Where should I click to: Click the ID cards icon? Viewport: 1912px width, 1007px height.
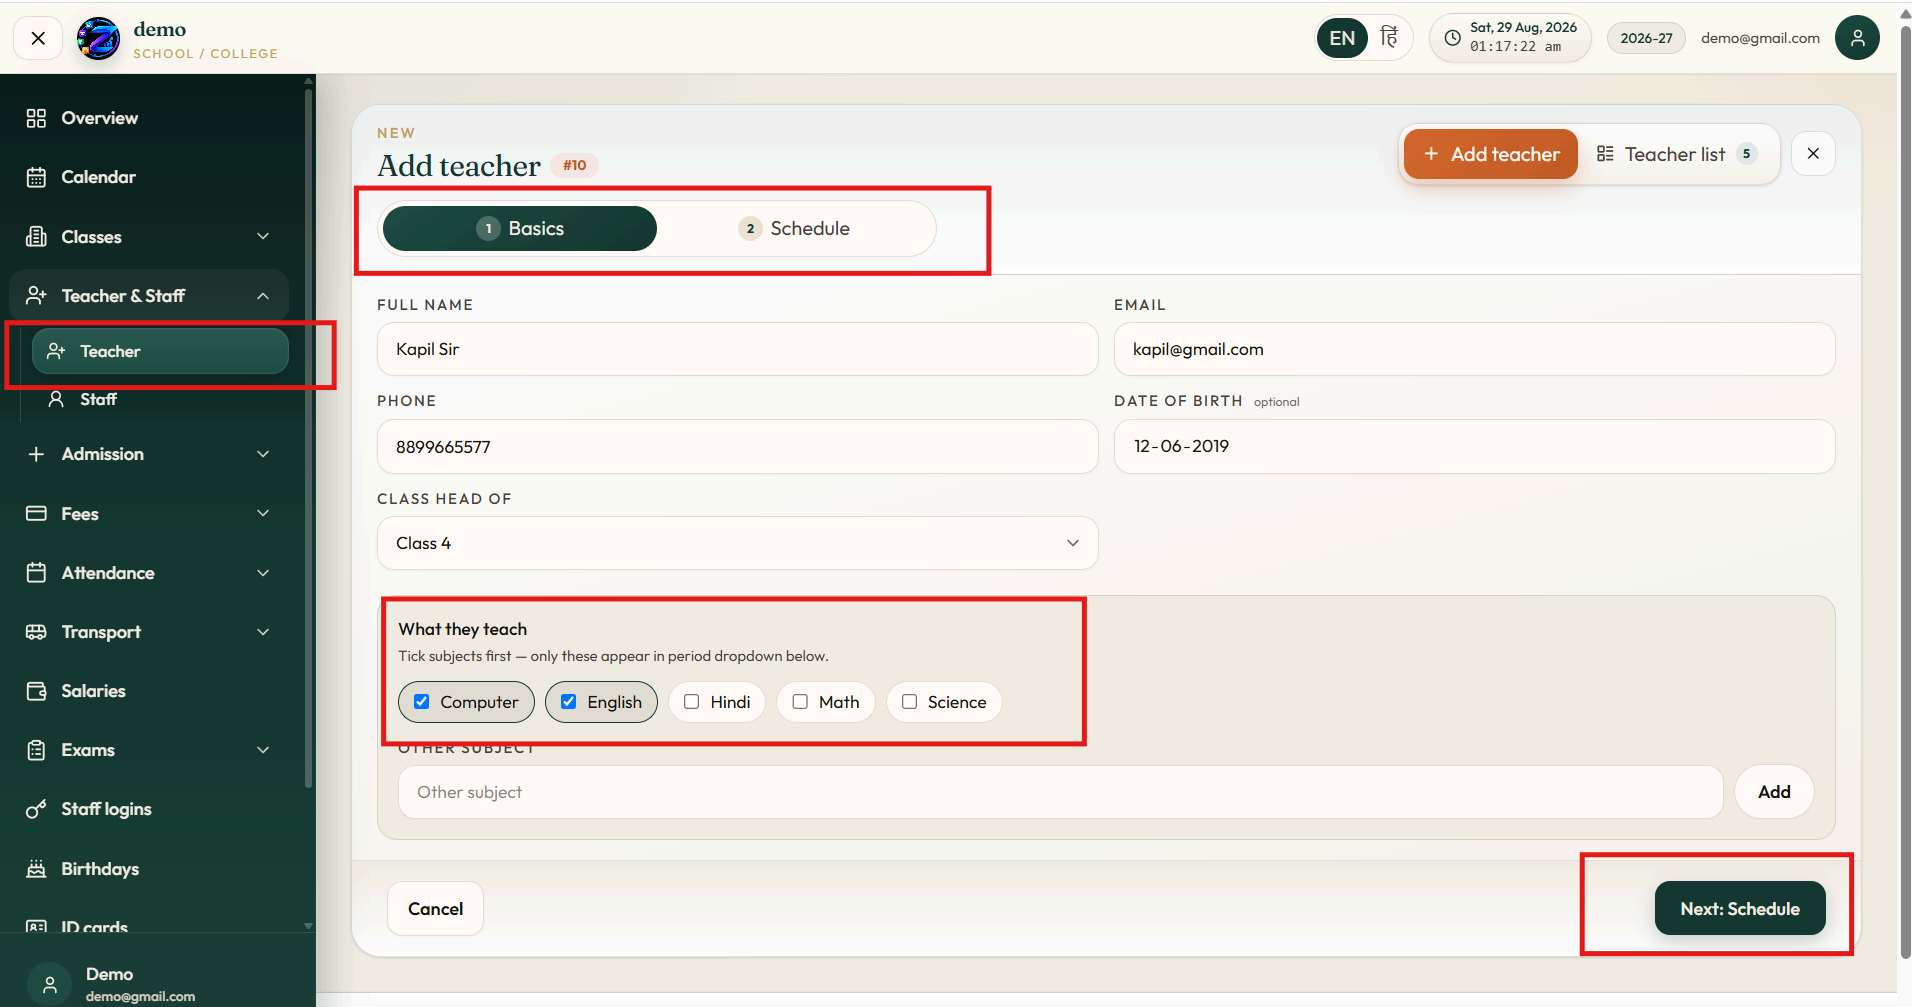pyautogui.click(x=36, y=926)
